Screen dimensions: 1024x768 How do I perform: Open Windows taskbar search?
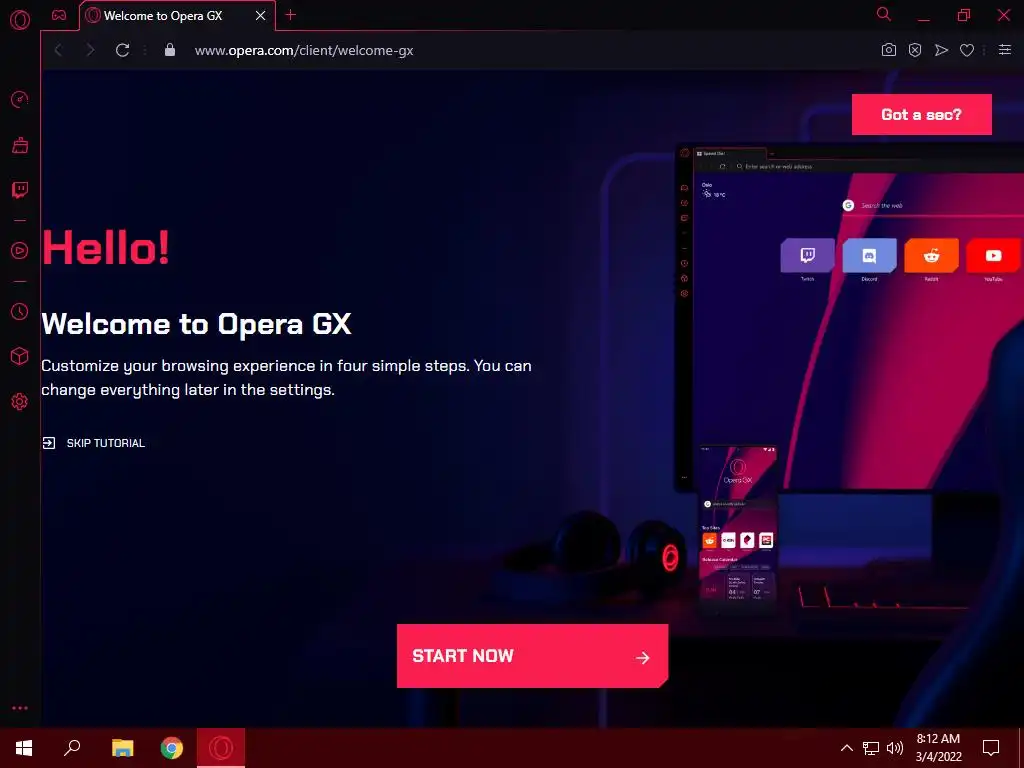[72, 748]
